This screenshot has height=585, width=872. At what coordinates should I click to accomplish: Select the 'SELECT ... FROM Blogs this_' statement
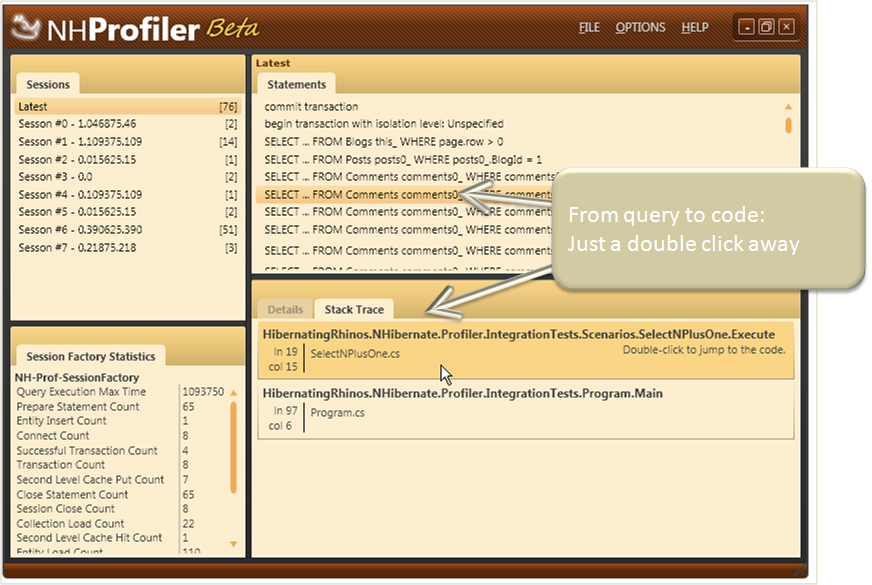[384, 142]
